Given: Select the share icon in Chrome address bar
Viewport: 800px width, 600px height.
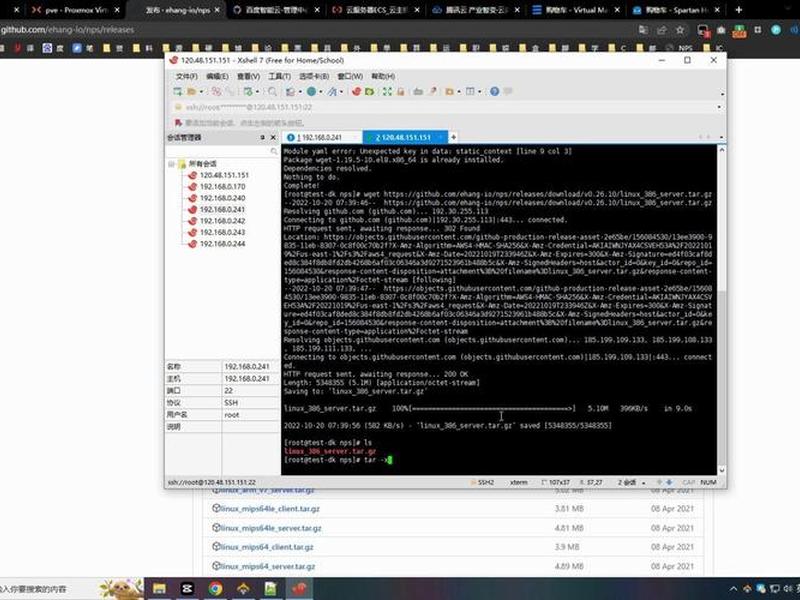Looking at the screenshot, I should pos(662,30).
